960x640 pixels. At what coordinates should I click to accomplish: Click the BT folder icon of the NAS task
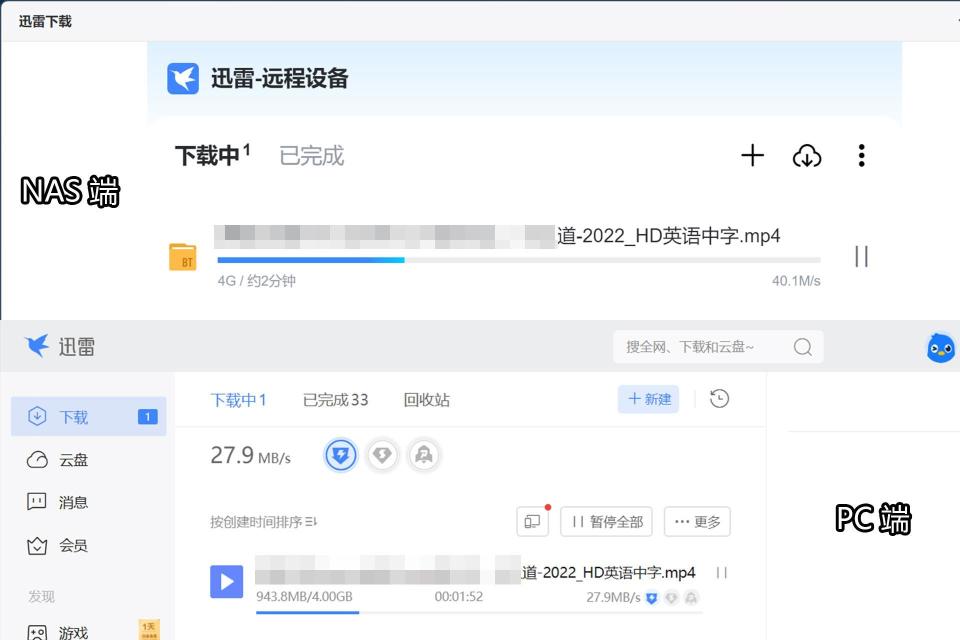click(182, 257)
